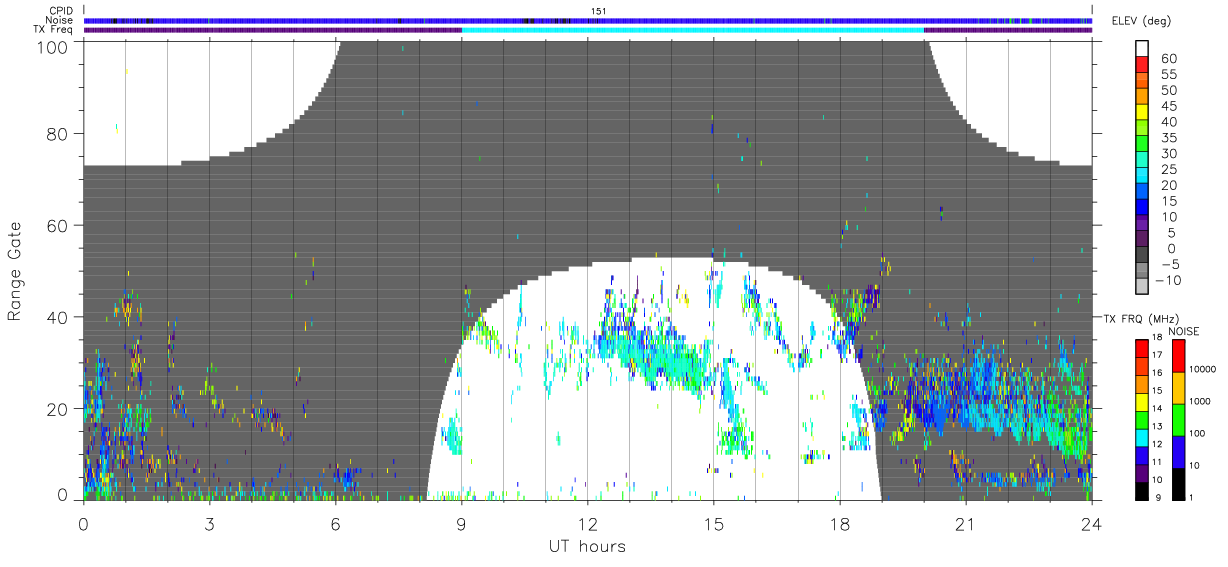
Task: Click the purple TX Freq strip before 9 UT
Action: tap(273, 30)
